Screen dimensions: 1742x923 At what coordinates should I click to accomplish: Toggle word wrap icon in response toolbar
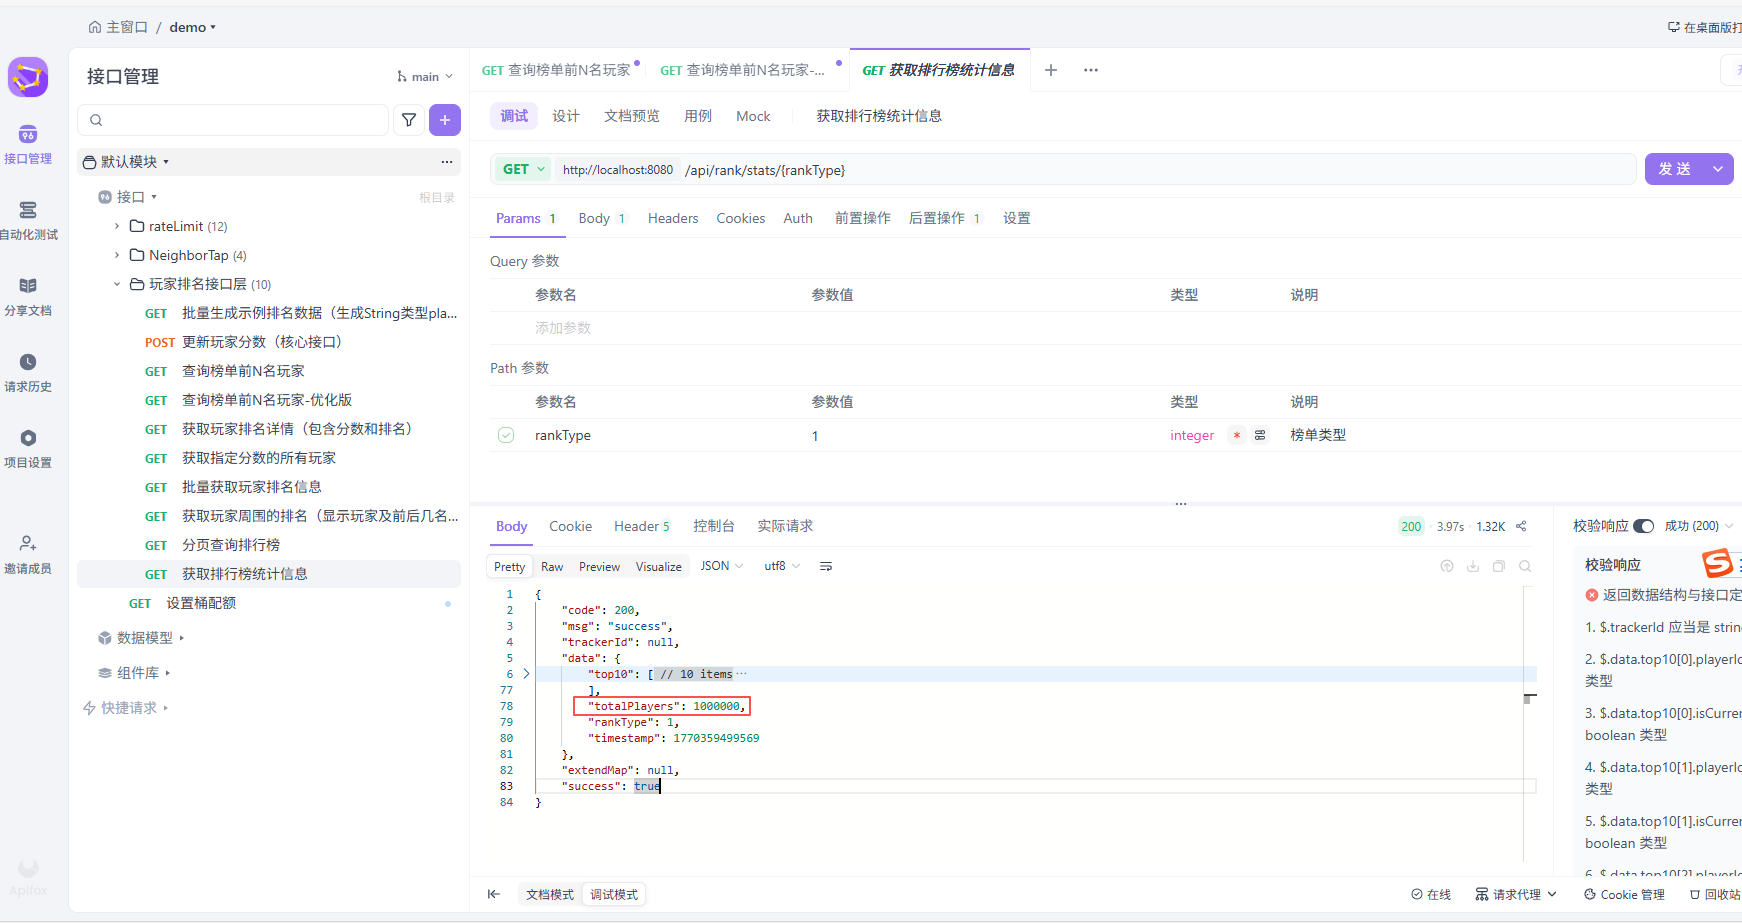coord(826,566)
